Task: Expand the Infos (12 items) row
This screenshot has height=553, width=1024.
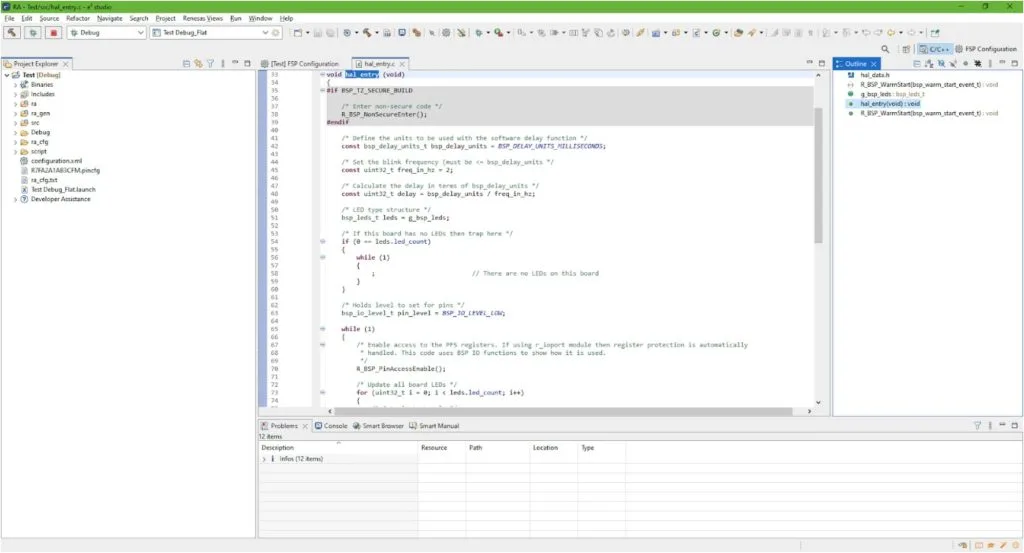Action: (x=264, y=458)
